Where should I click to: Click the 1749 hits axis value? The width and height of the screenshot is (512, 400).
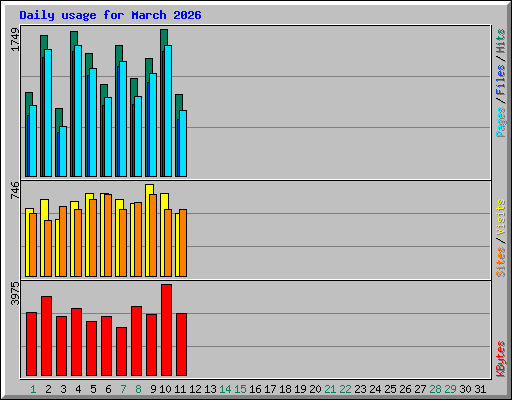[x=15, y=40]
